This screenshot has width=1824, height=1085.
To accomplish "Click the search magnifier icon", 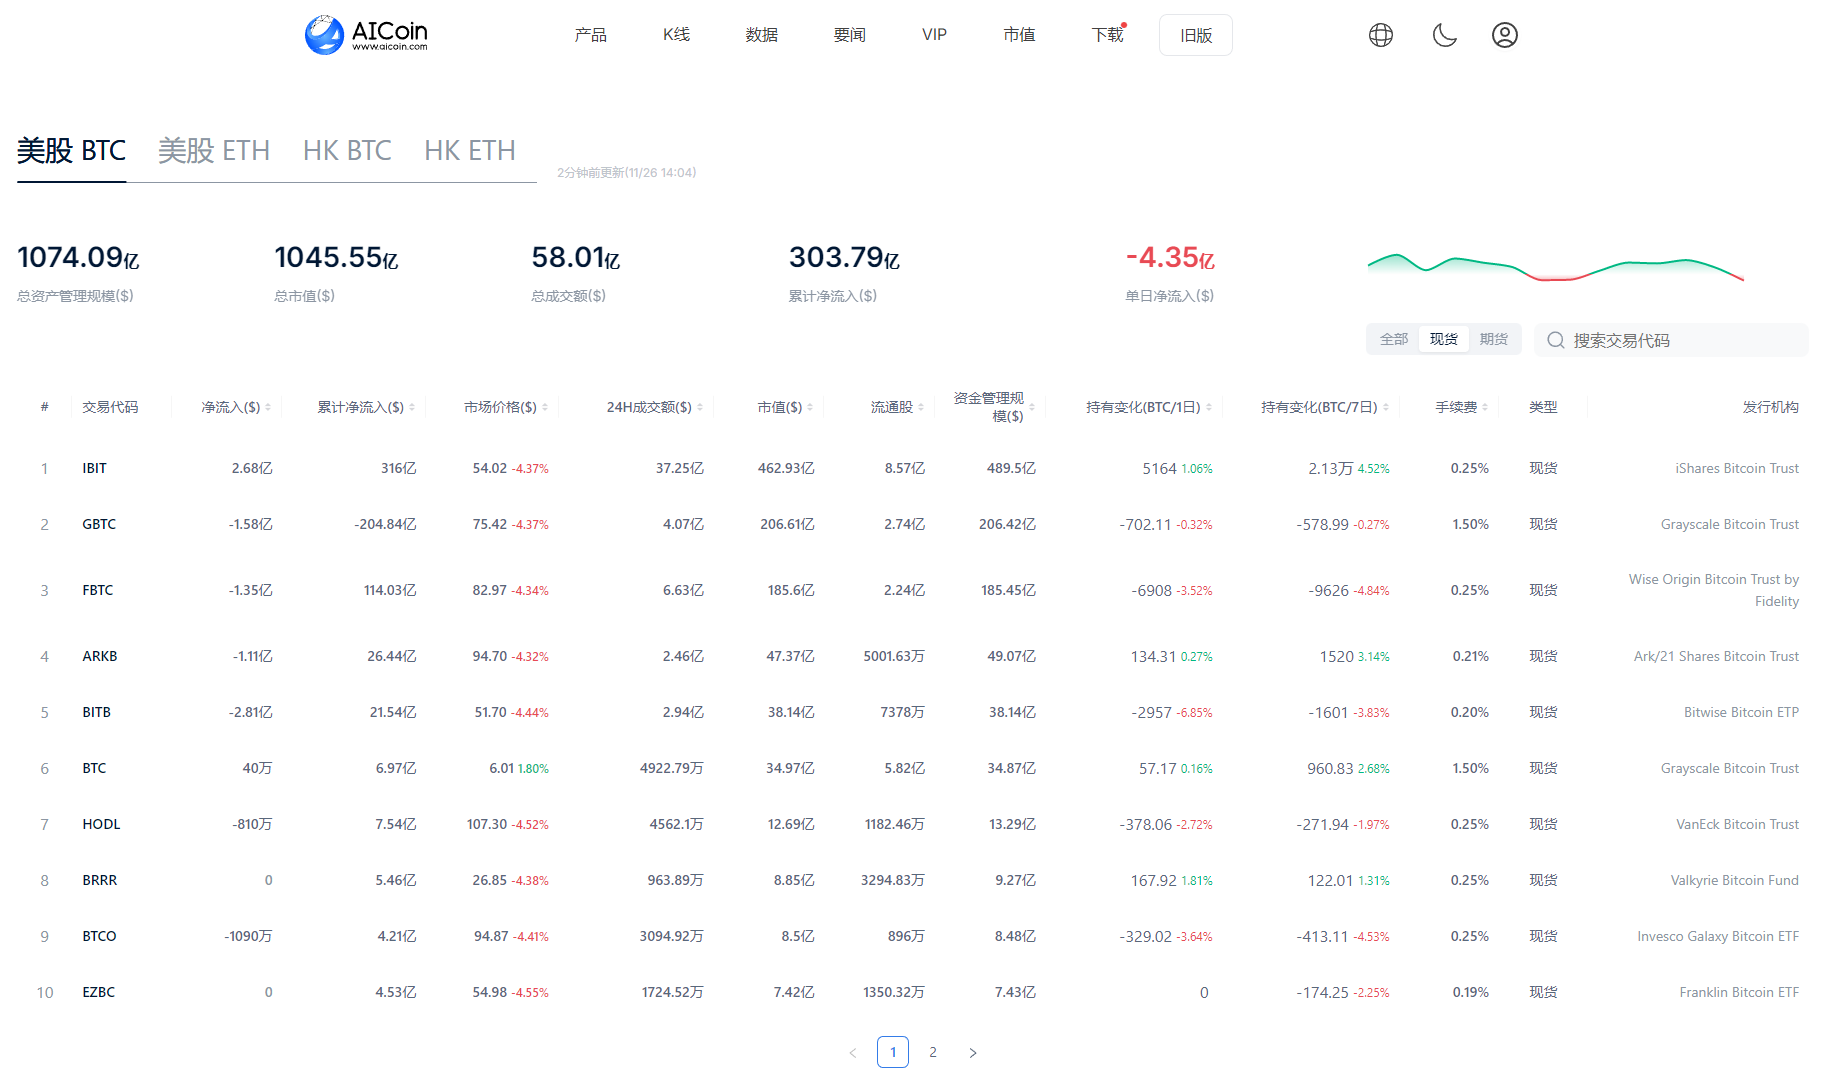I will [1556, 340].
